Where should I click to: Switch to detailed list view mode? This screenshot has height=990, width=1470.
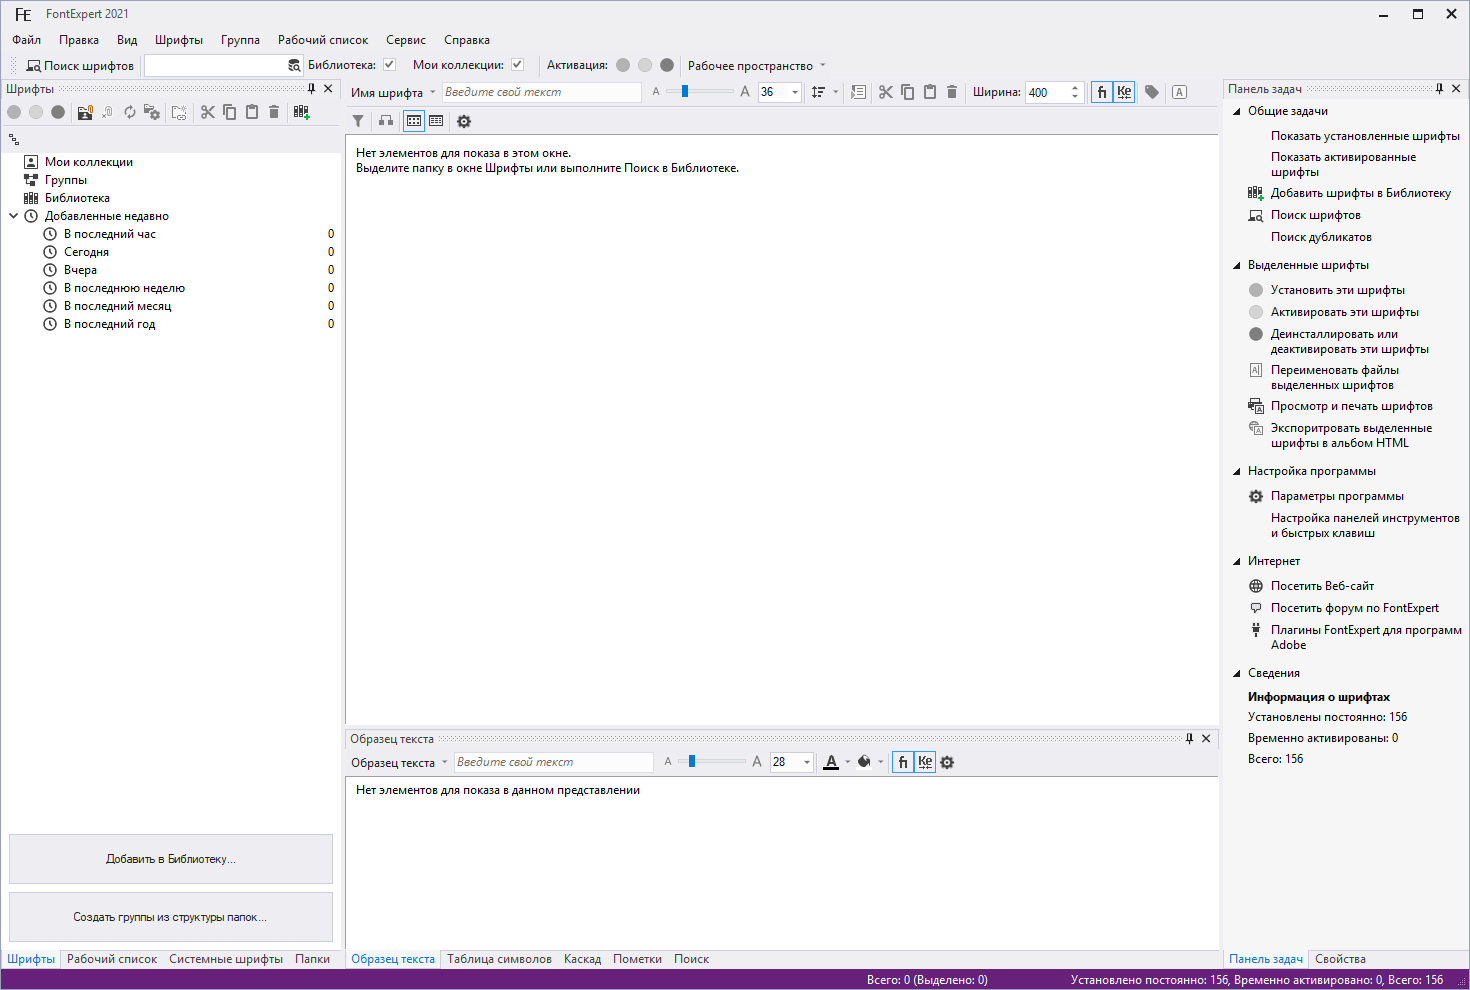[x=436, y=121]
